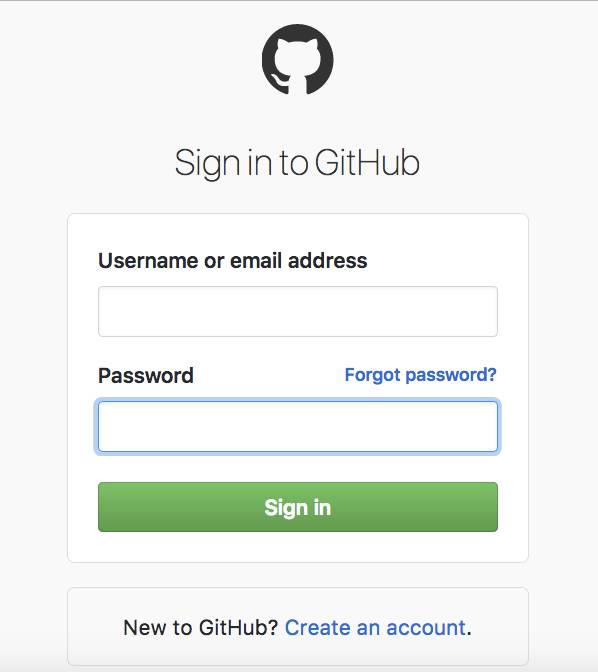Open the Forgot password? link
The image size is (598, 672).
[421, 375]
